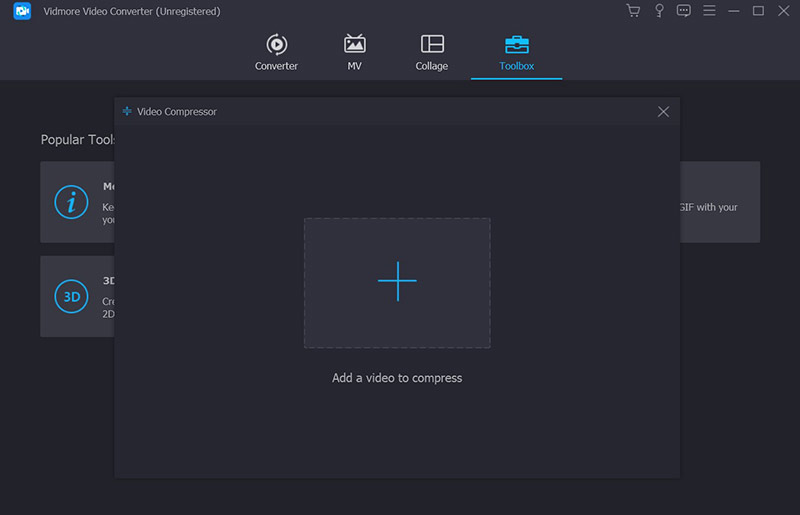Open the MV tab
Screen dimensions: 800x515
(354, 53)
